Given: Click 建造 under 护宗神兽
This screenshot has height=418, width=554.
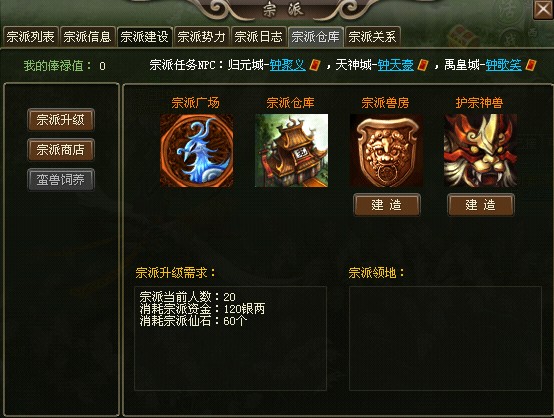Looking at the screenshot, I should pyautogui.click(x=481, y=205).
